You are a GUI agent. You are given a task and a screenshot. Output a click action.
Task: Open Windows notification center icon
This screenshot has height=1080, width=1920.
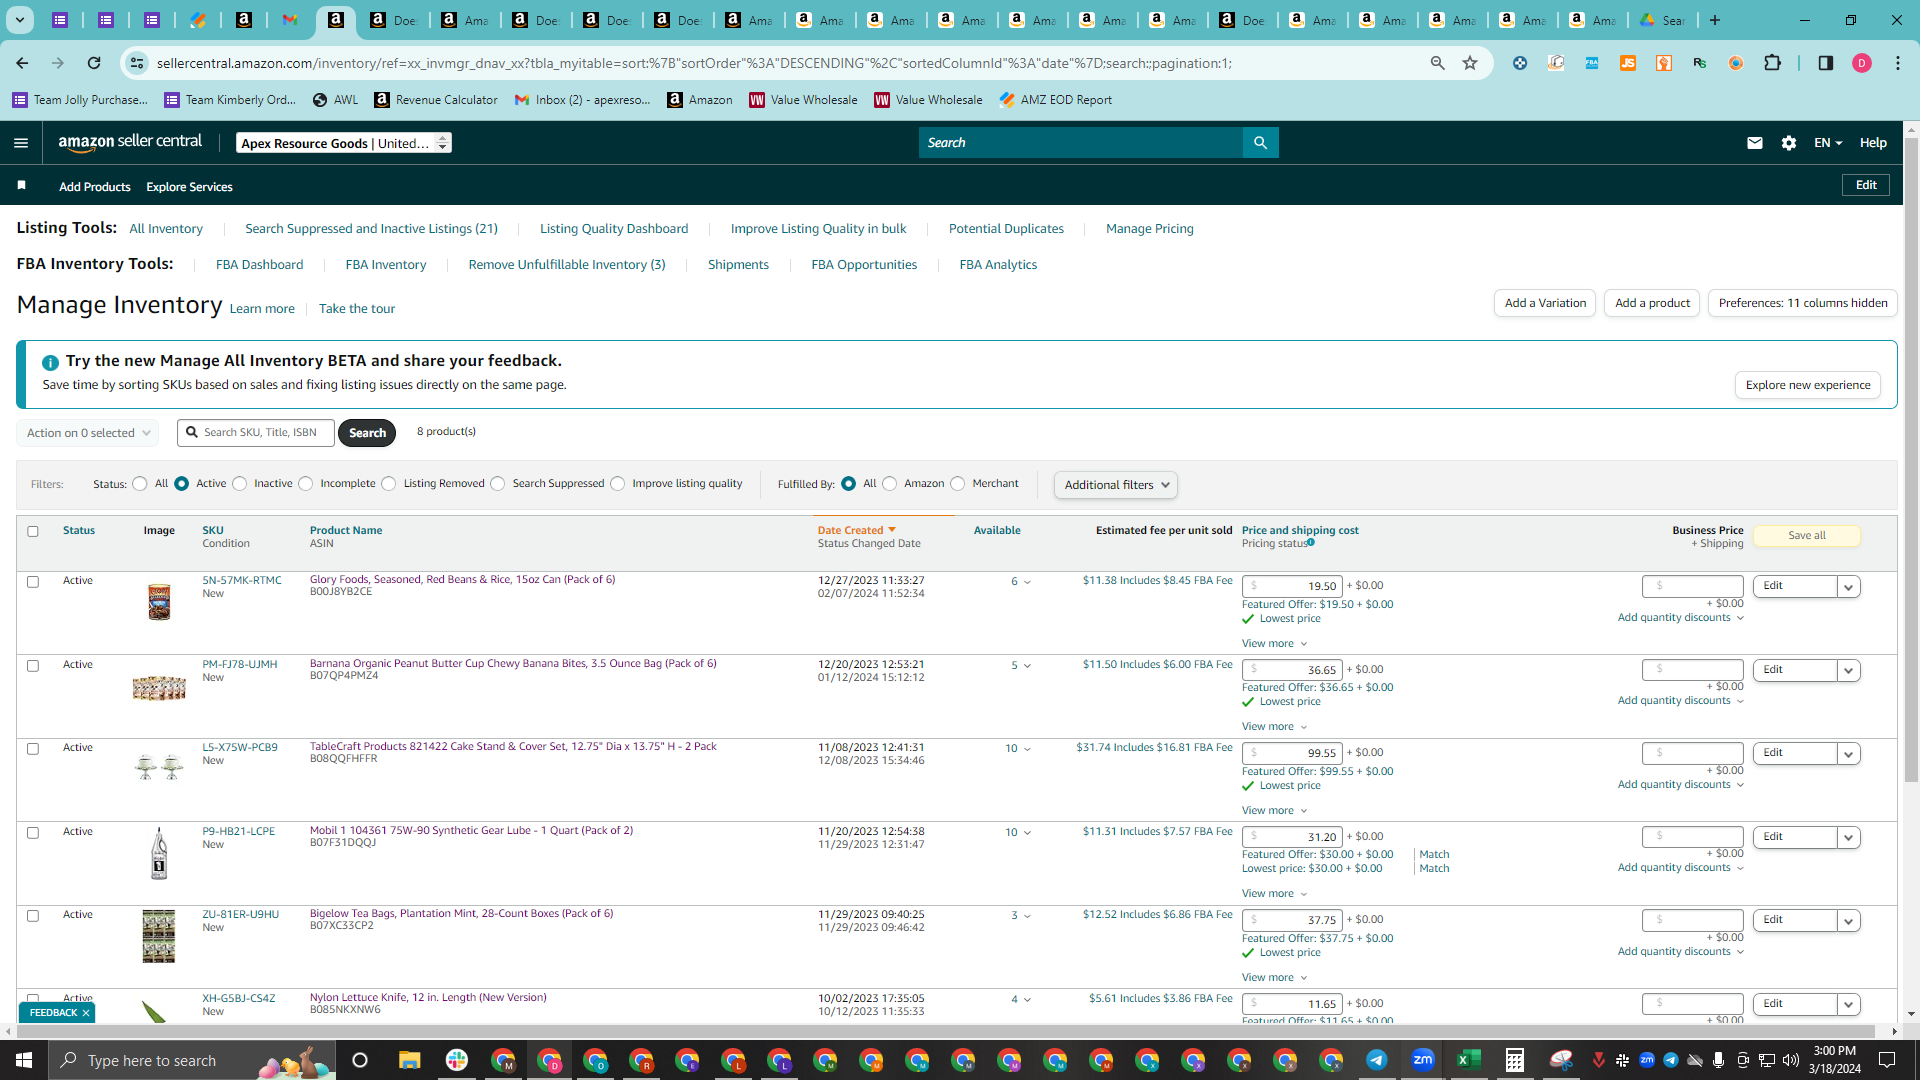click(1887, 1060)
